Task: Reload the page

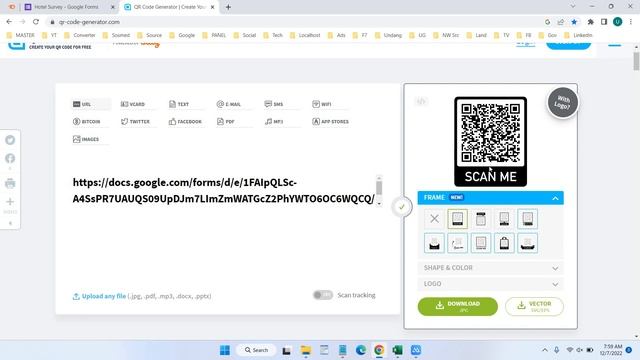Action: [36, 22]
